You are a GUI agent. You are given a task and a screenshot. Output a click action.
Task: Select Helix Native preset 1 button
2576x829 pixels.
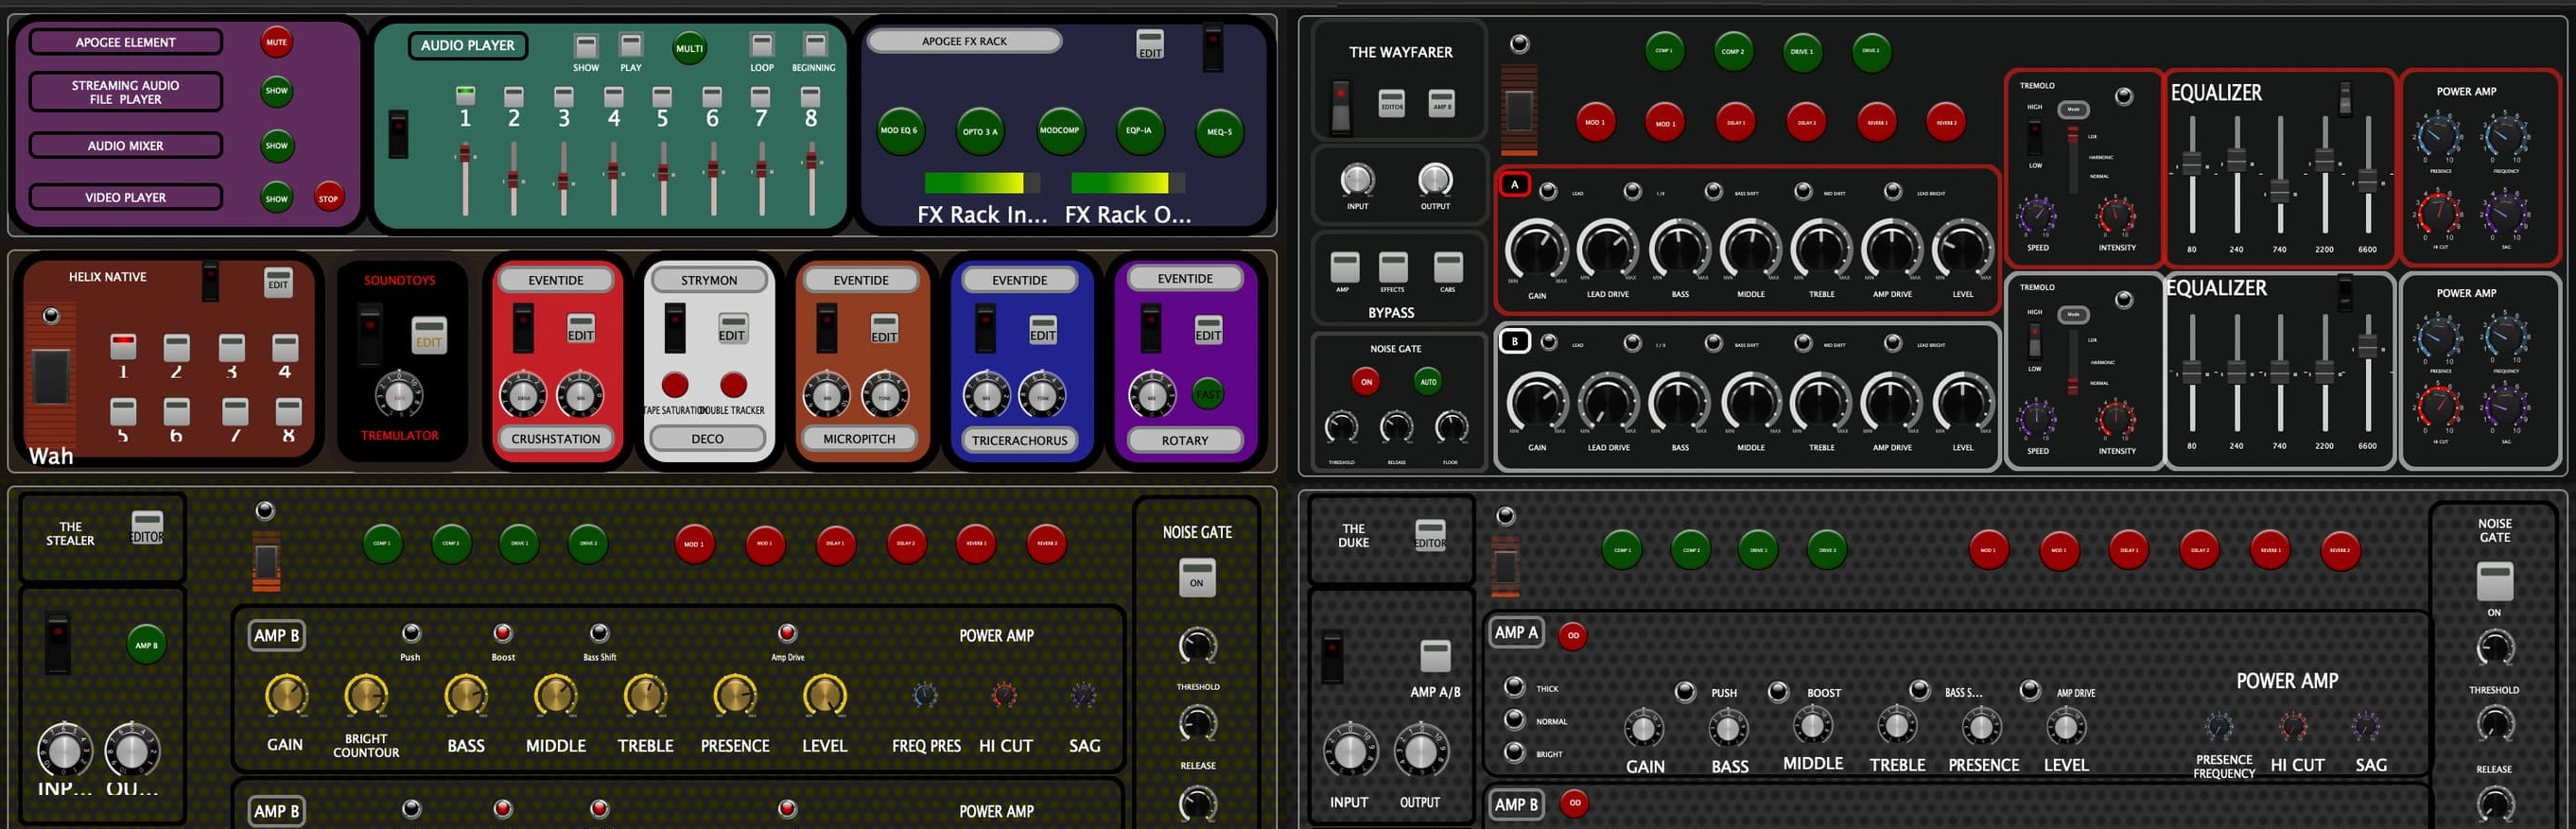pos(123,347)
